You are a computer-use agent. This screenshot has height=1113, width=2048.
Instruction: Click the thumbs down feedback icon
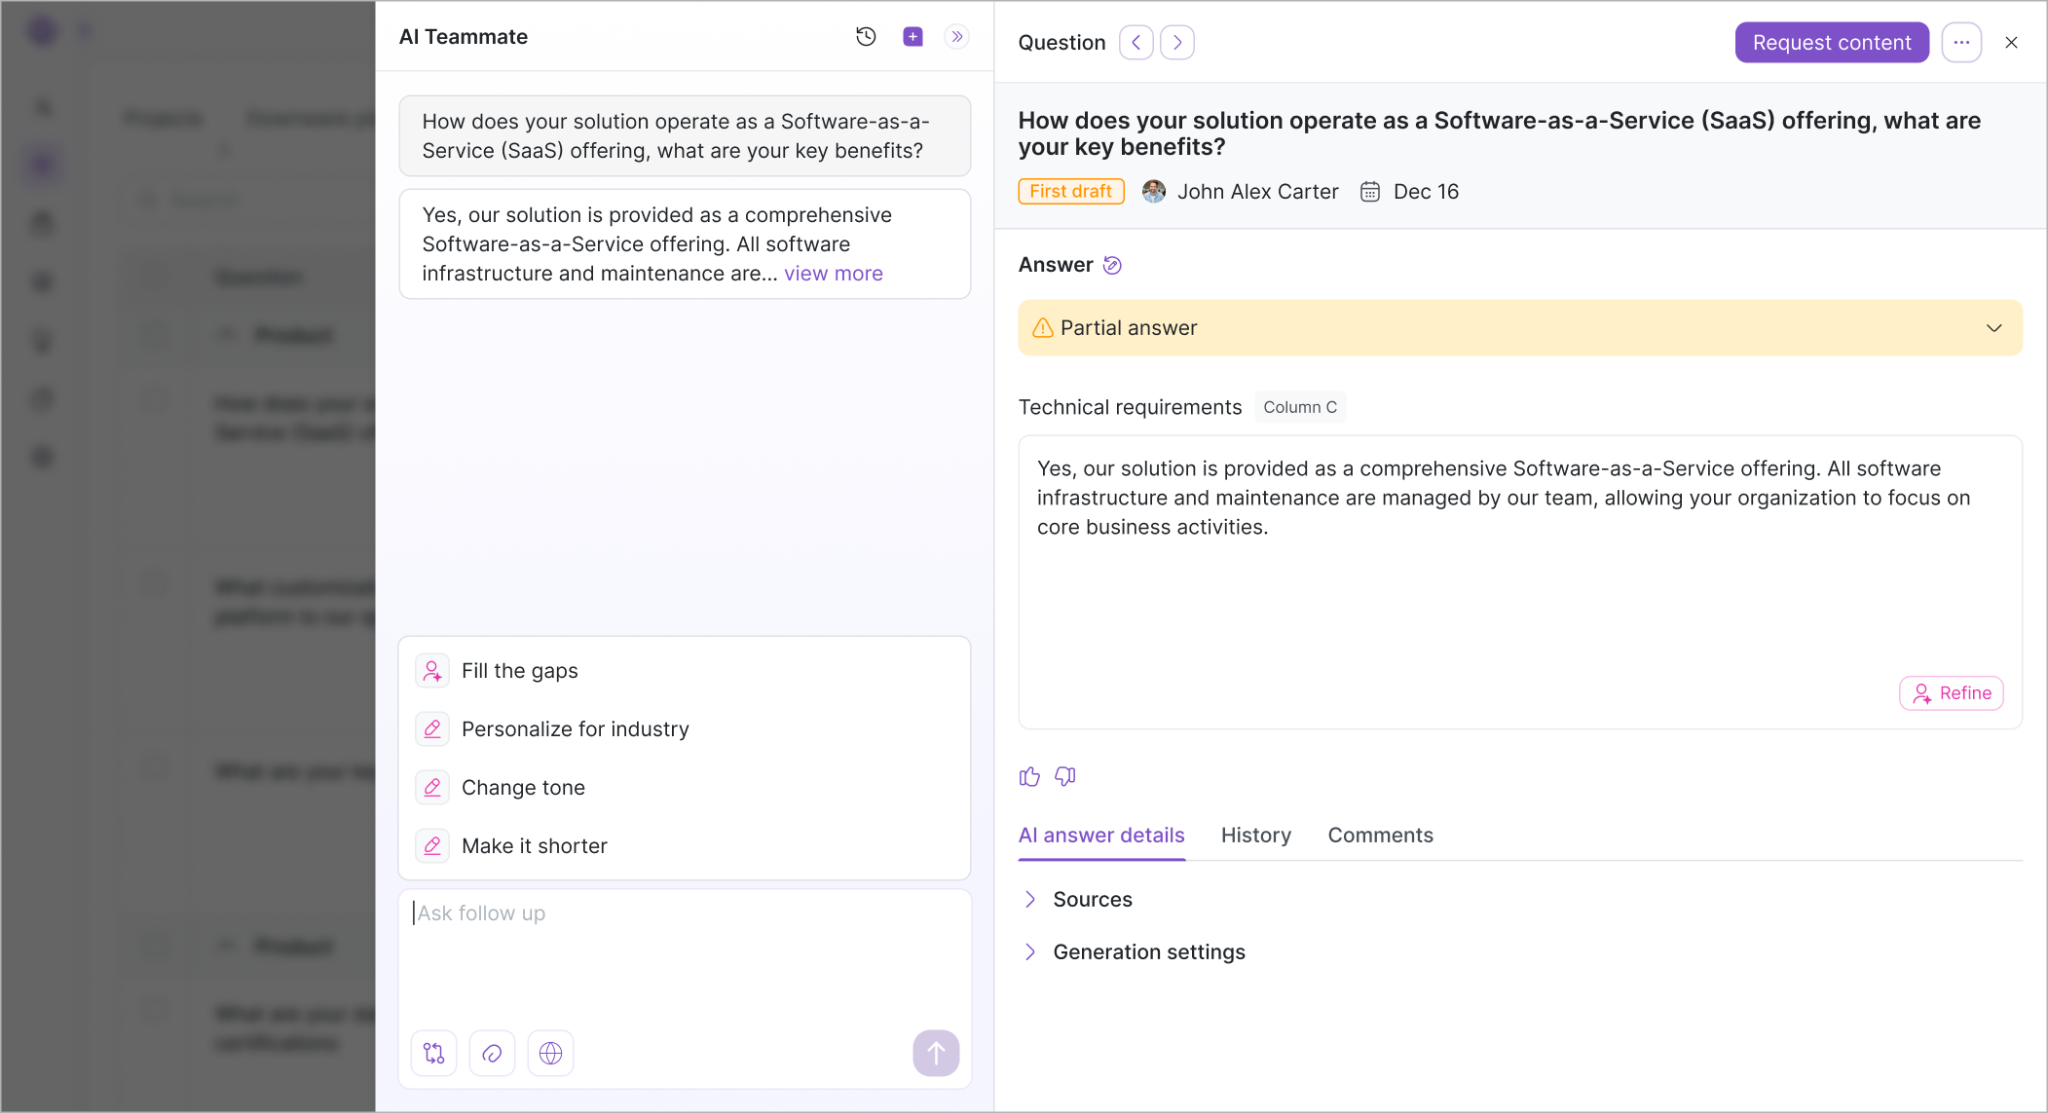pos(1066,777)
